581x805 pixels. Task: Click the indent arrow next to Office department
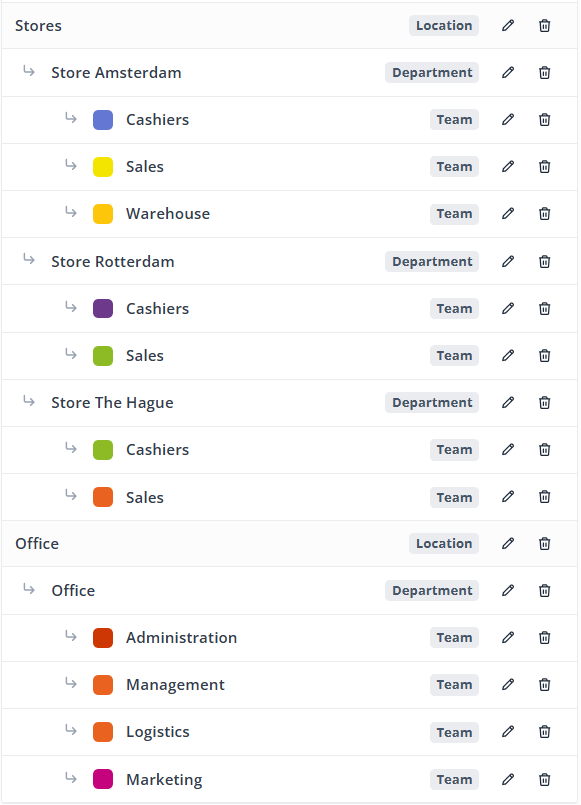[28, 589]
